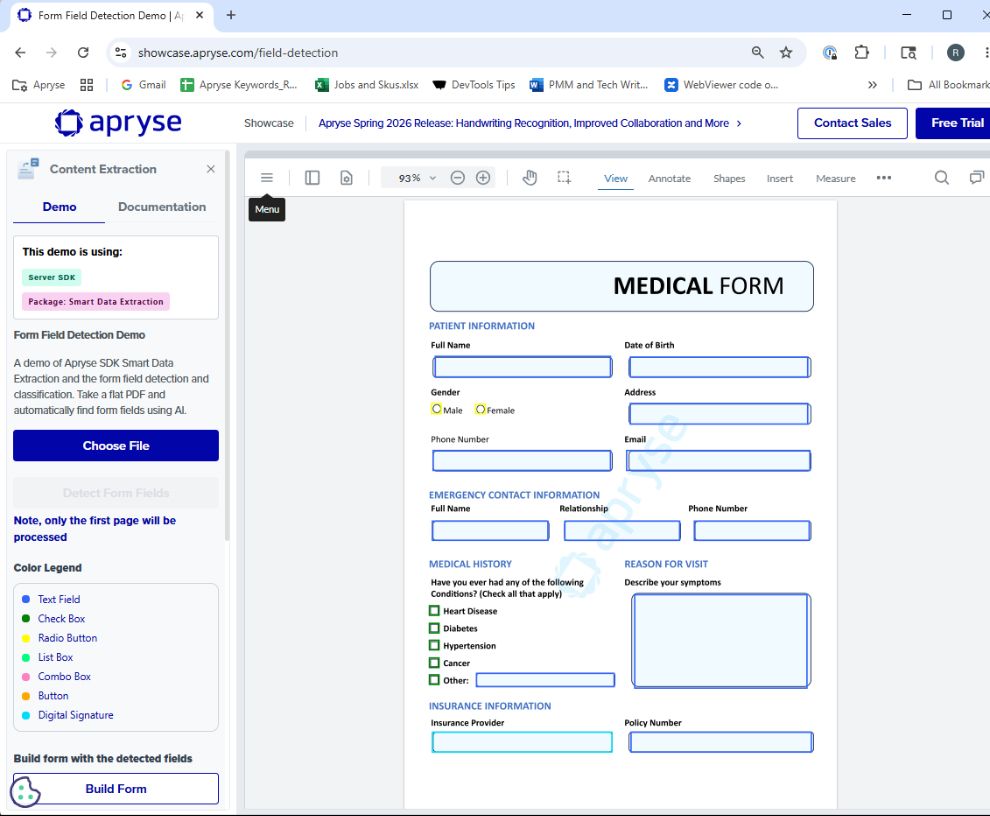Click the browser zoom magnifier icon
This screenshot has height=816, width=990.
[758, 52]
